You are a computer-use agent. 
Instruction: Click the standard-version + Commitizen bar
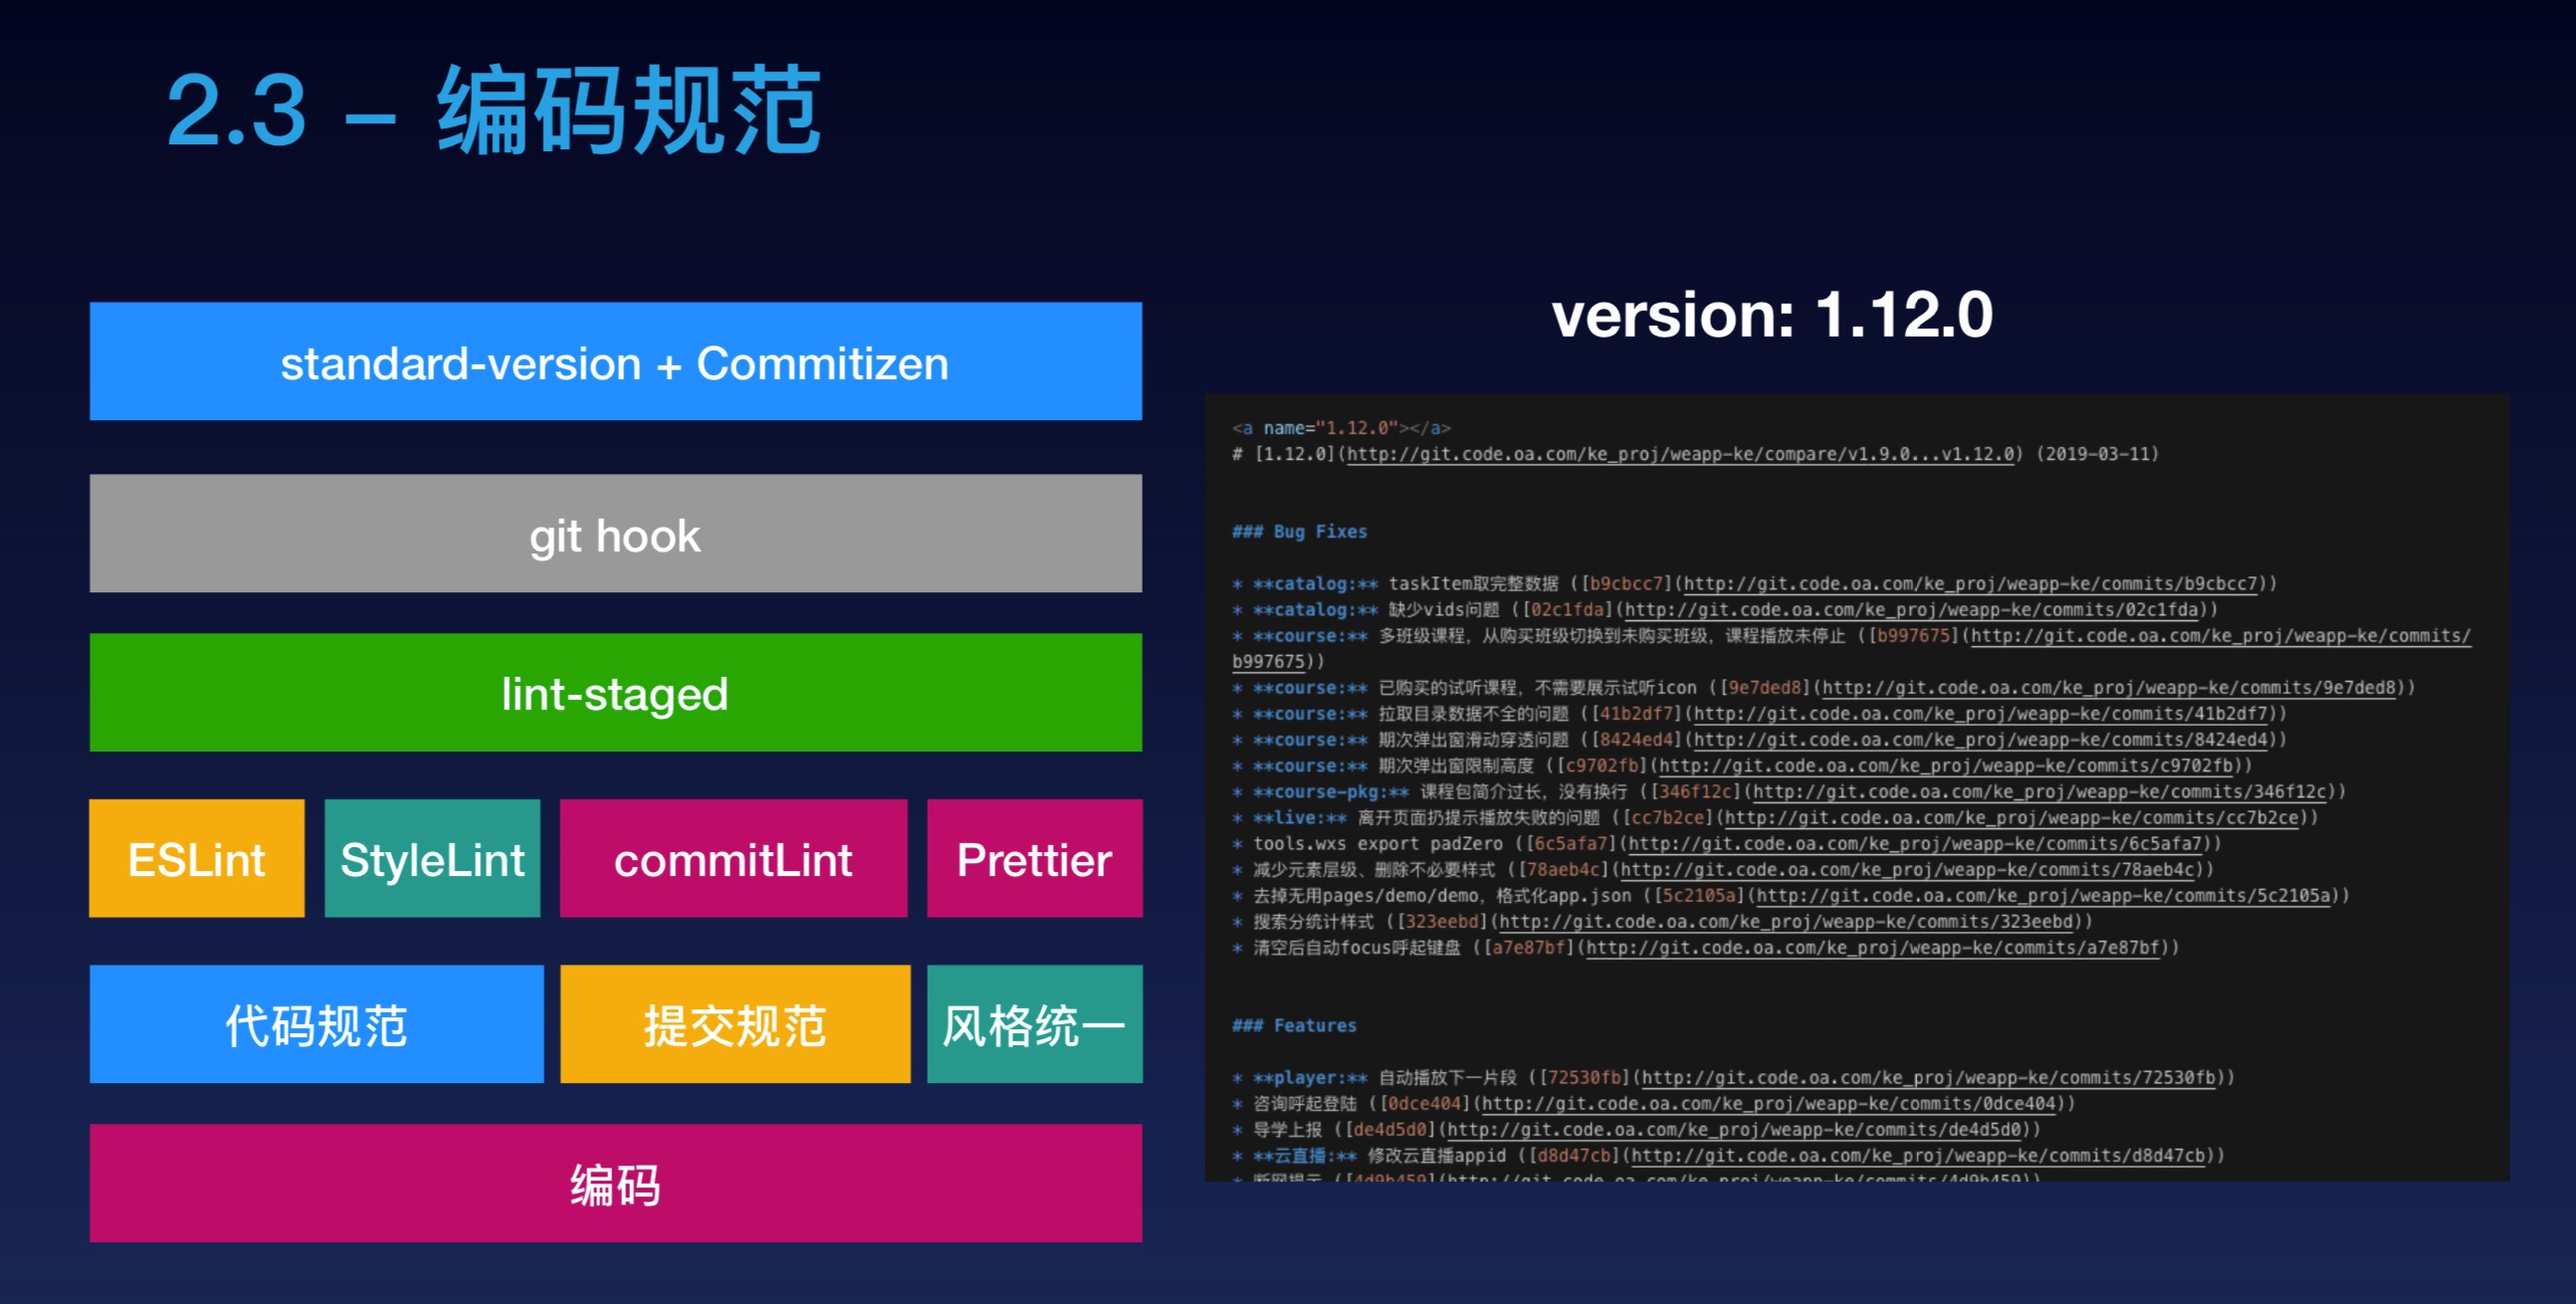pyautogui.click(x=614, y=362)
